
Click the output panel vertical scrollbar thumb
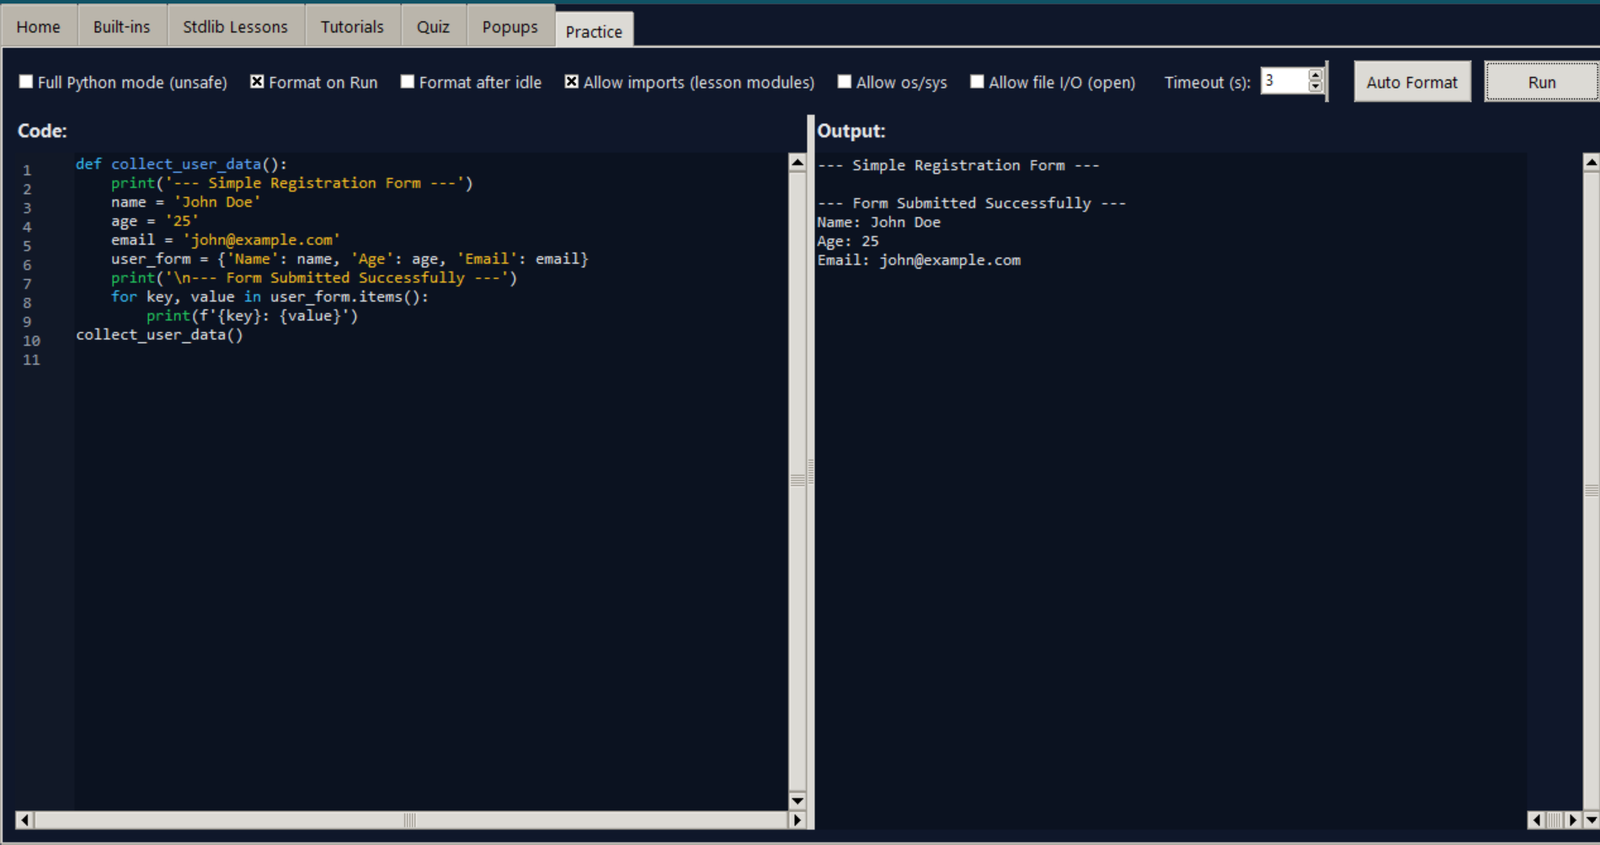click(x=1591, y=491)
